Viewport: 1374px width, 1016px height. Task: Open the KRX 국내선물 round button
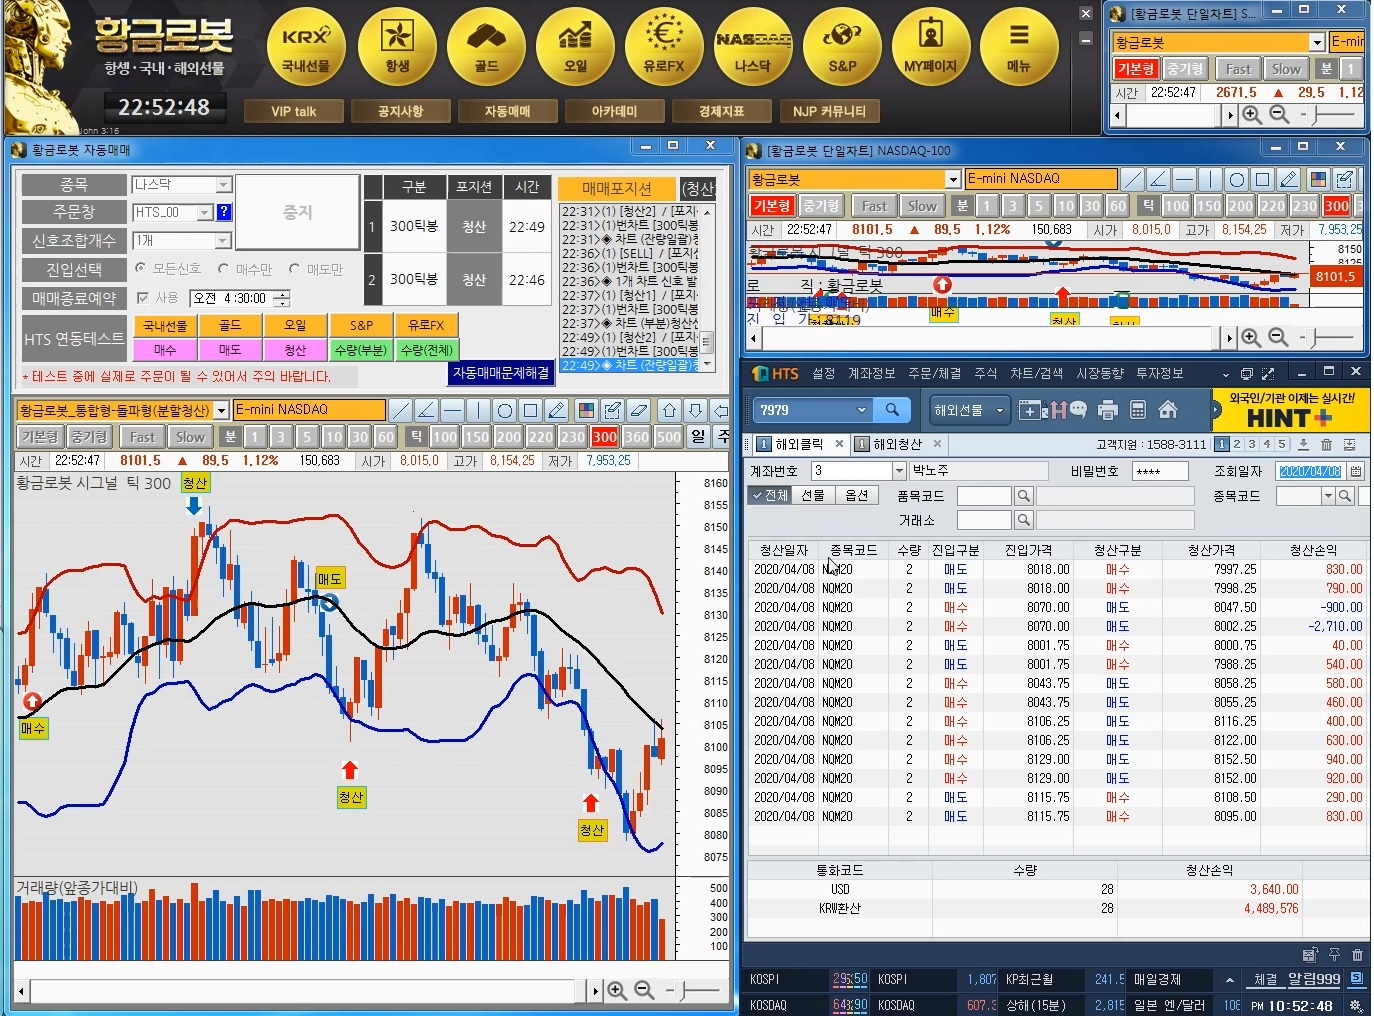pos(305,47)
